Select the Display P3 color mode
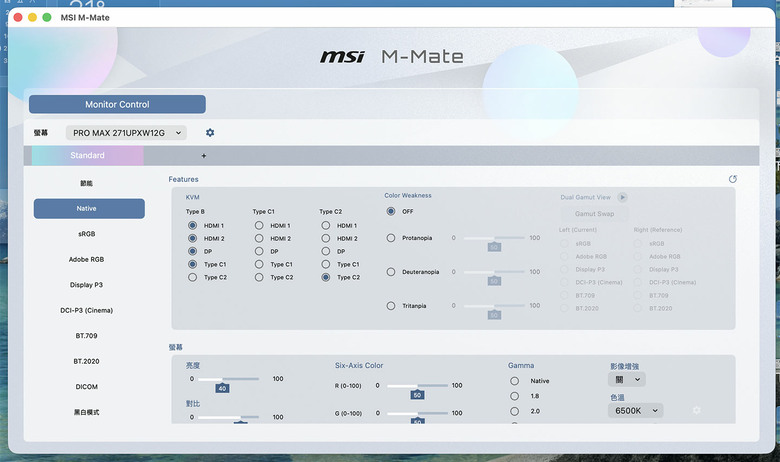 pos(87,285)
